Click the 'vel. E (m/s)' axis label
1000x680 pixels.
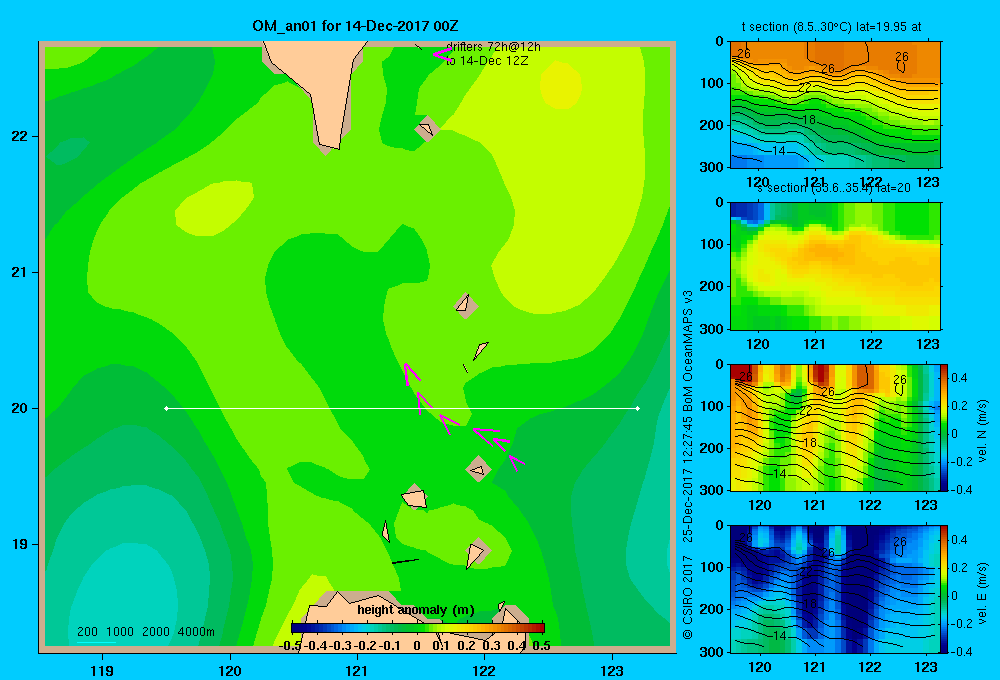click(982, 593)
